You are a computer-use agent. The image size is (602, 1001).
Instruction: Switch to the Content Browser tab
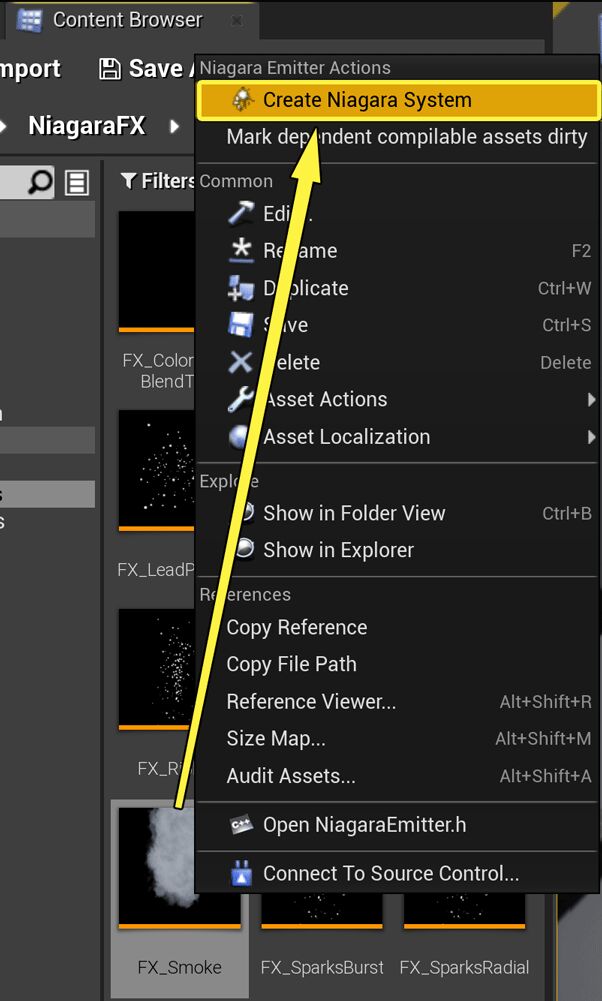point(126,20)
